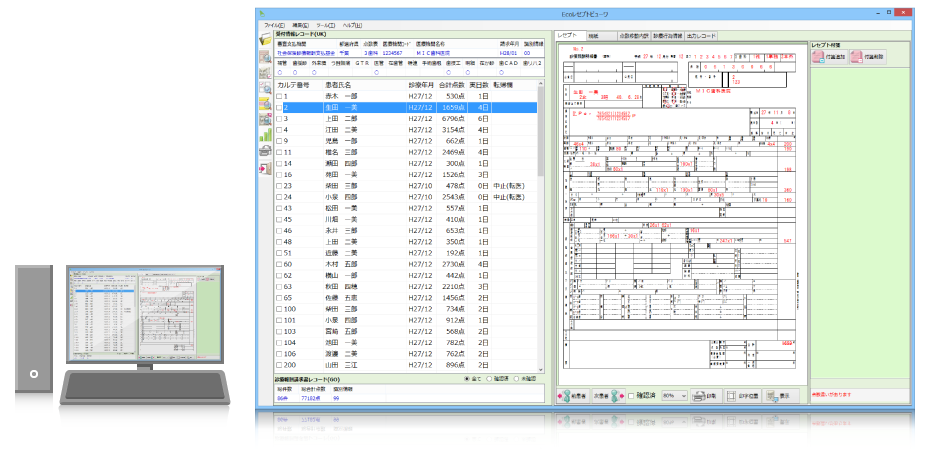Check the box for karte number 3
The height and width of the screenshot is (450, 930).
279,119
